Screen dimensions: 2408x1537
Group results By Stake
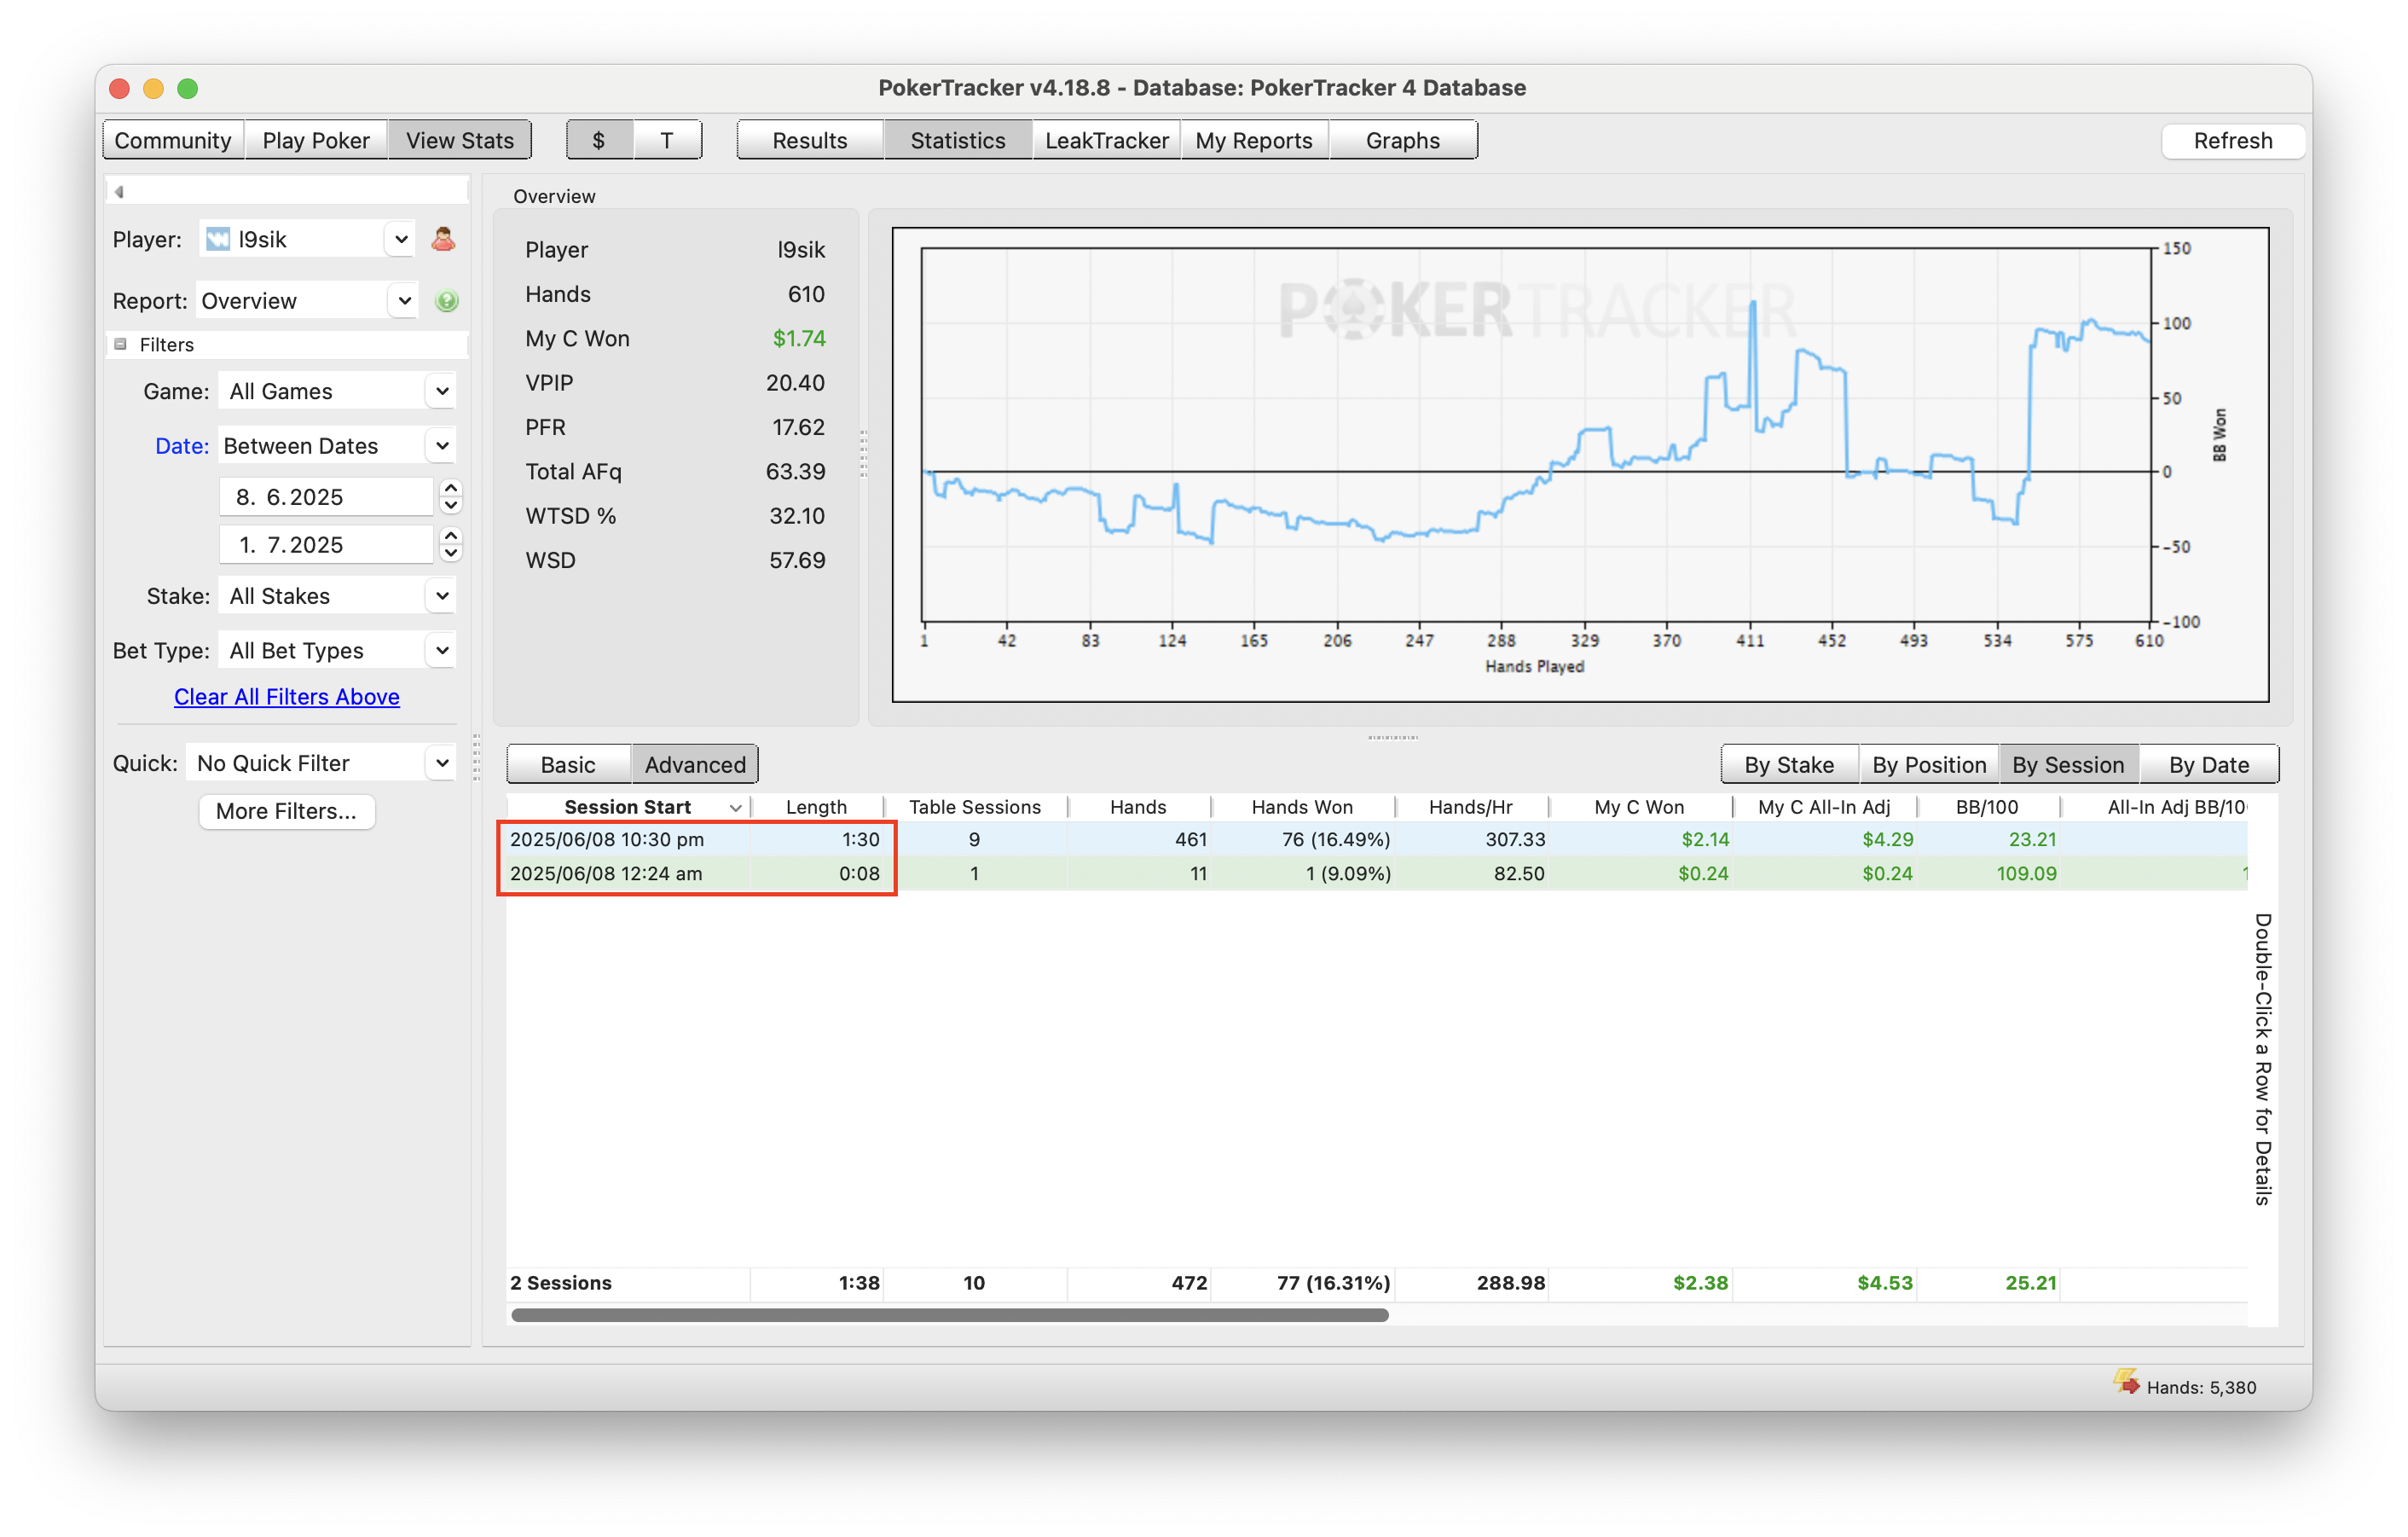pyautogui.click(x=1789, y=765)
